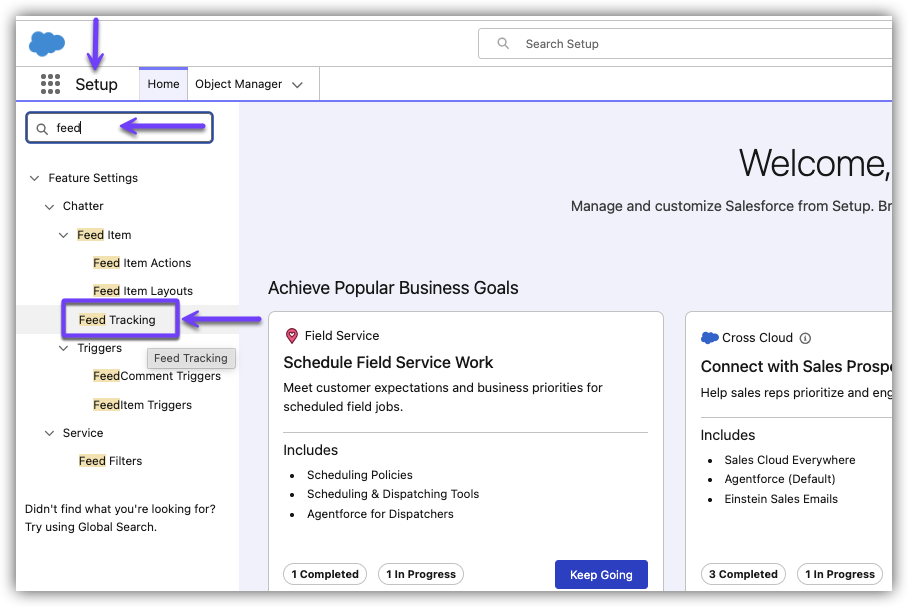Collapse the Triggers tree node
The width and height of the screenshot is (908, 607).
[63, 348]
